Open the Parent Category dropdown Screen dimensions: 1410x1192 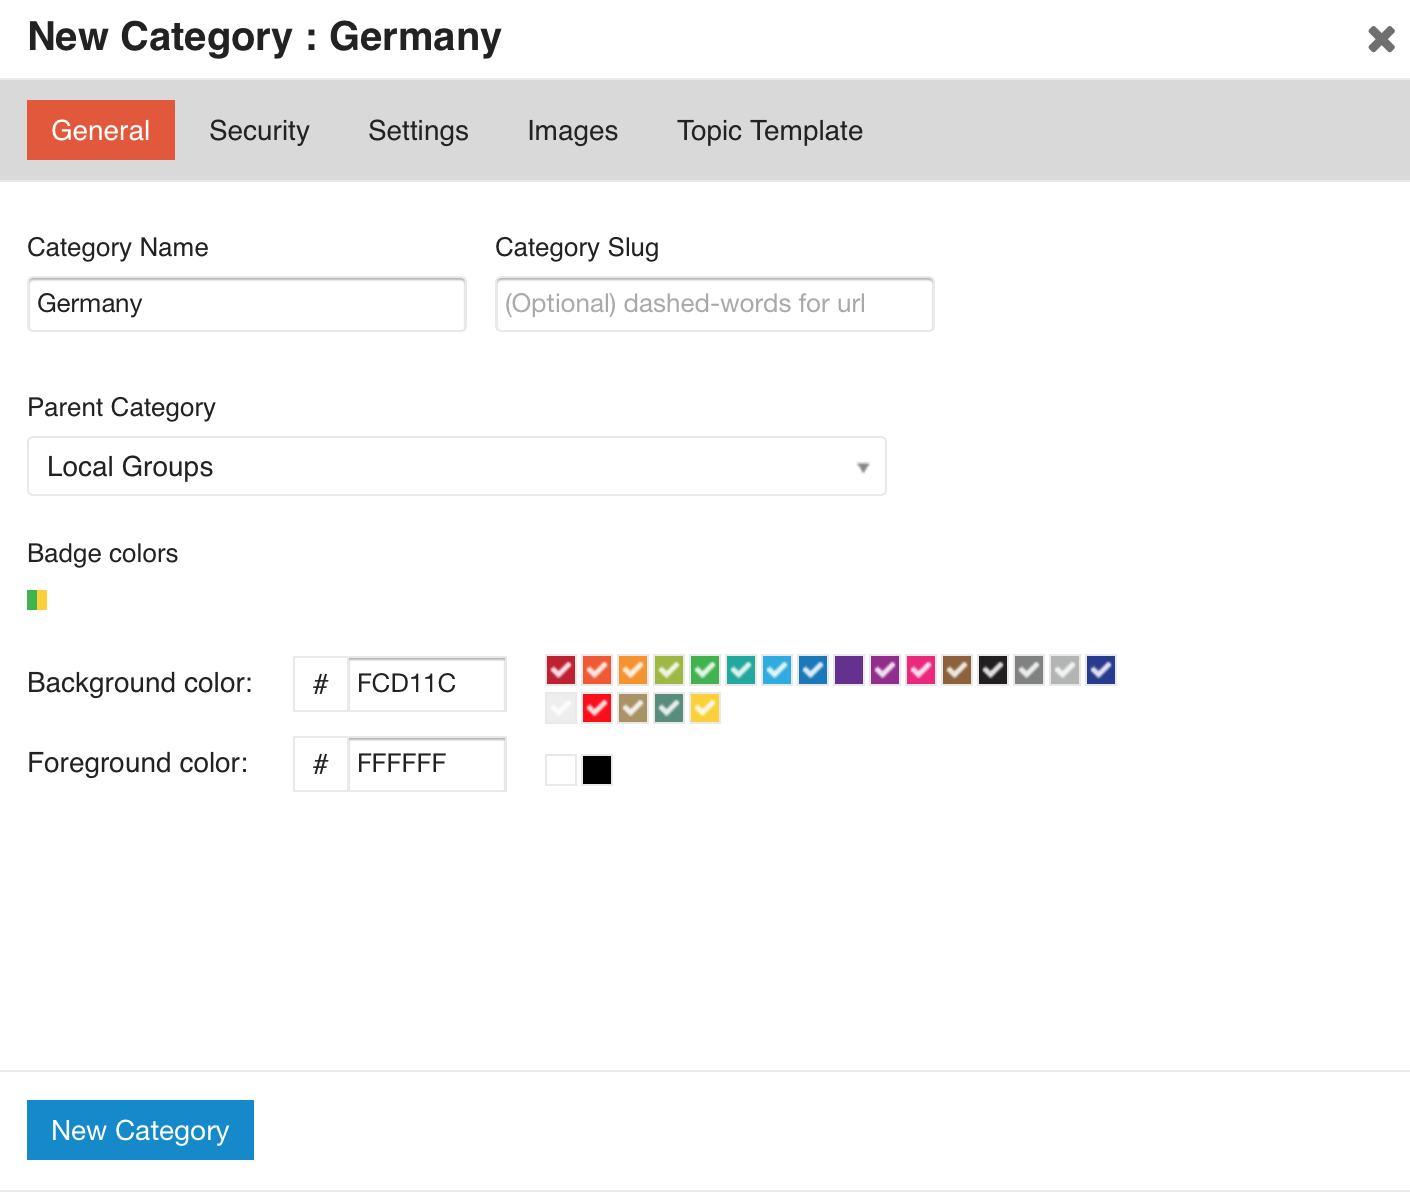point(456,466)
